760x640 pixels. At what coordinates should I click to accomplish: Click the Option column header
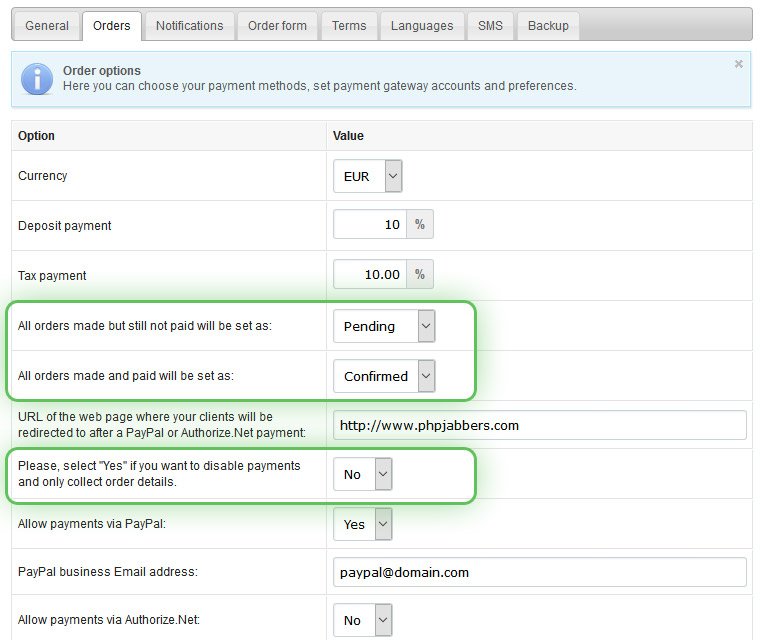pos(36,136)
